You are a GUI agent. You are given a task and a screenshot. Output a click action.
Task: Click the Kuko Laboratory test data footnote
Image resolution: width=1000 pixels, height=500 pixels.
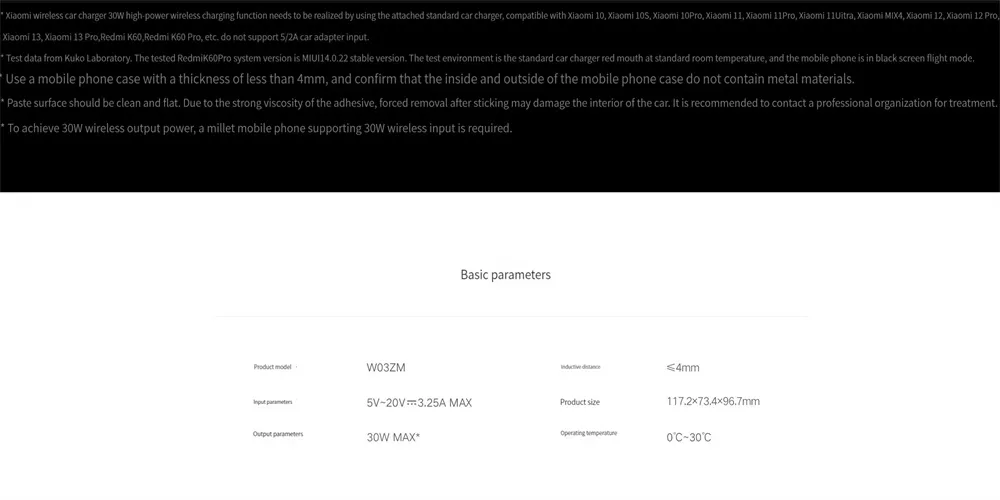488,58
